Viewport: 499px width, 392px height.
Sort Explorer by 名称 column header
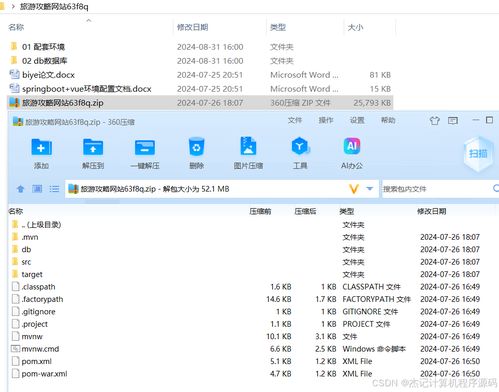point(16,27)
